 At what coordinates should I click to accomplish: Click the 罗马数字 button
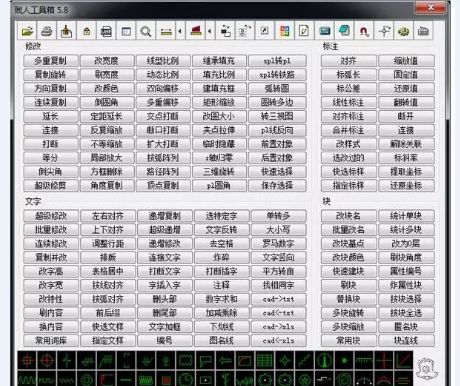278,244
